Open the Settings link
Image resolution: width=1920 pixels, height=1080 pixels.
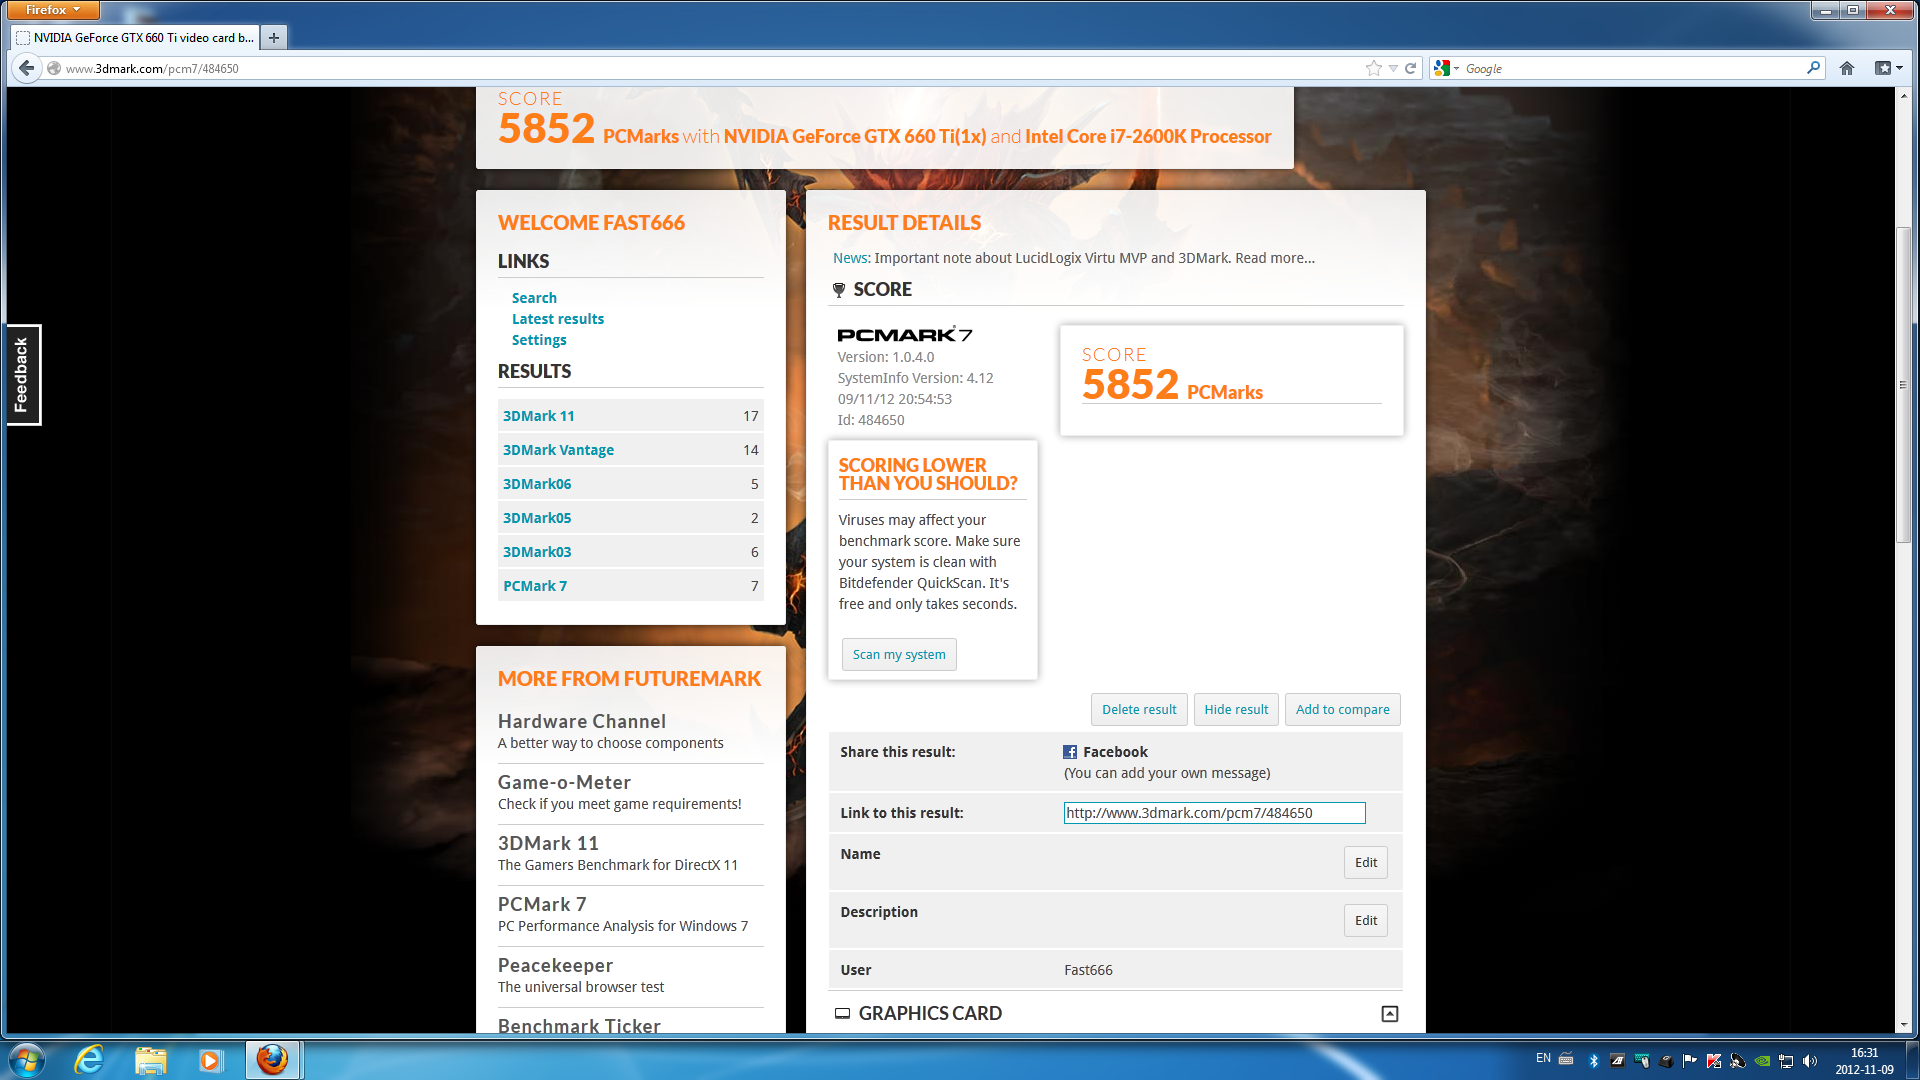[x=539, y=340]
